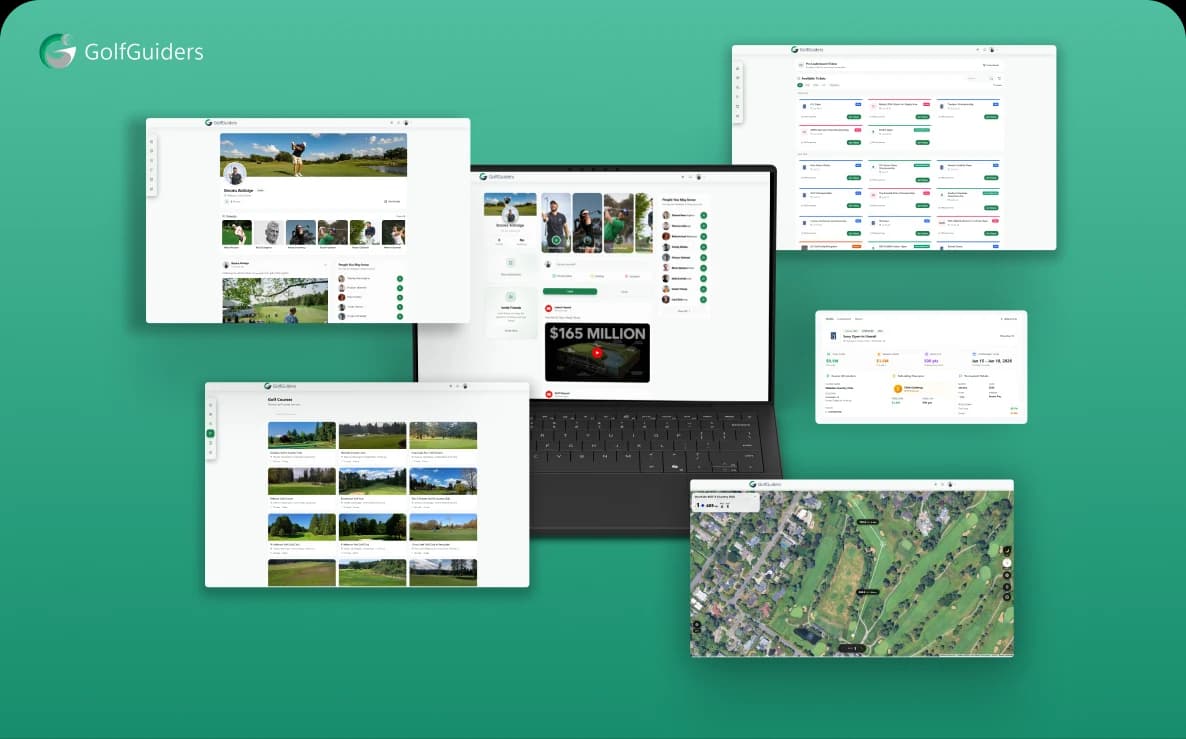Open the green-shirt golfer story thumbnail
This screenshot has width=1186, height=739.
(618, 222)
